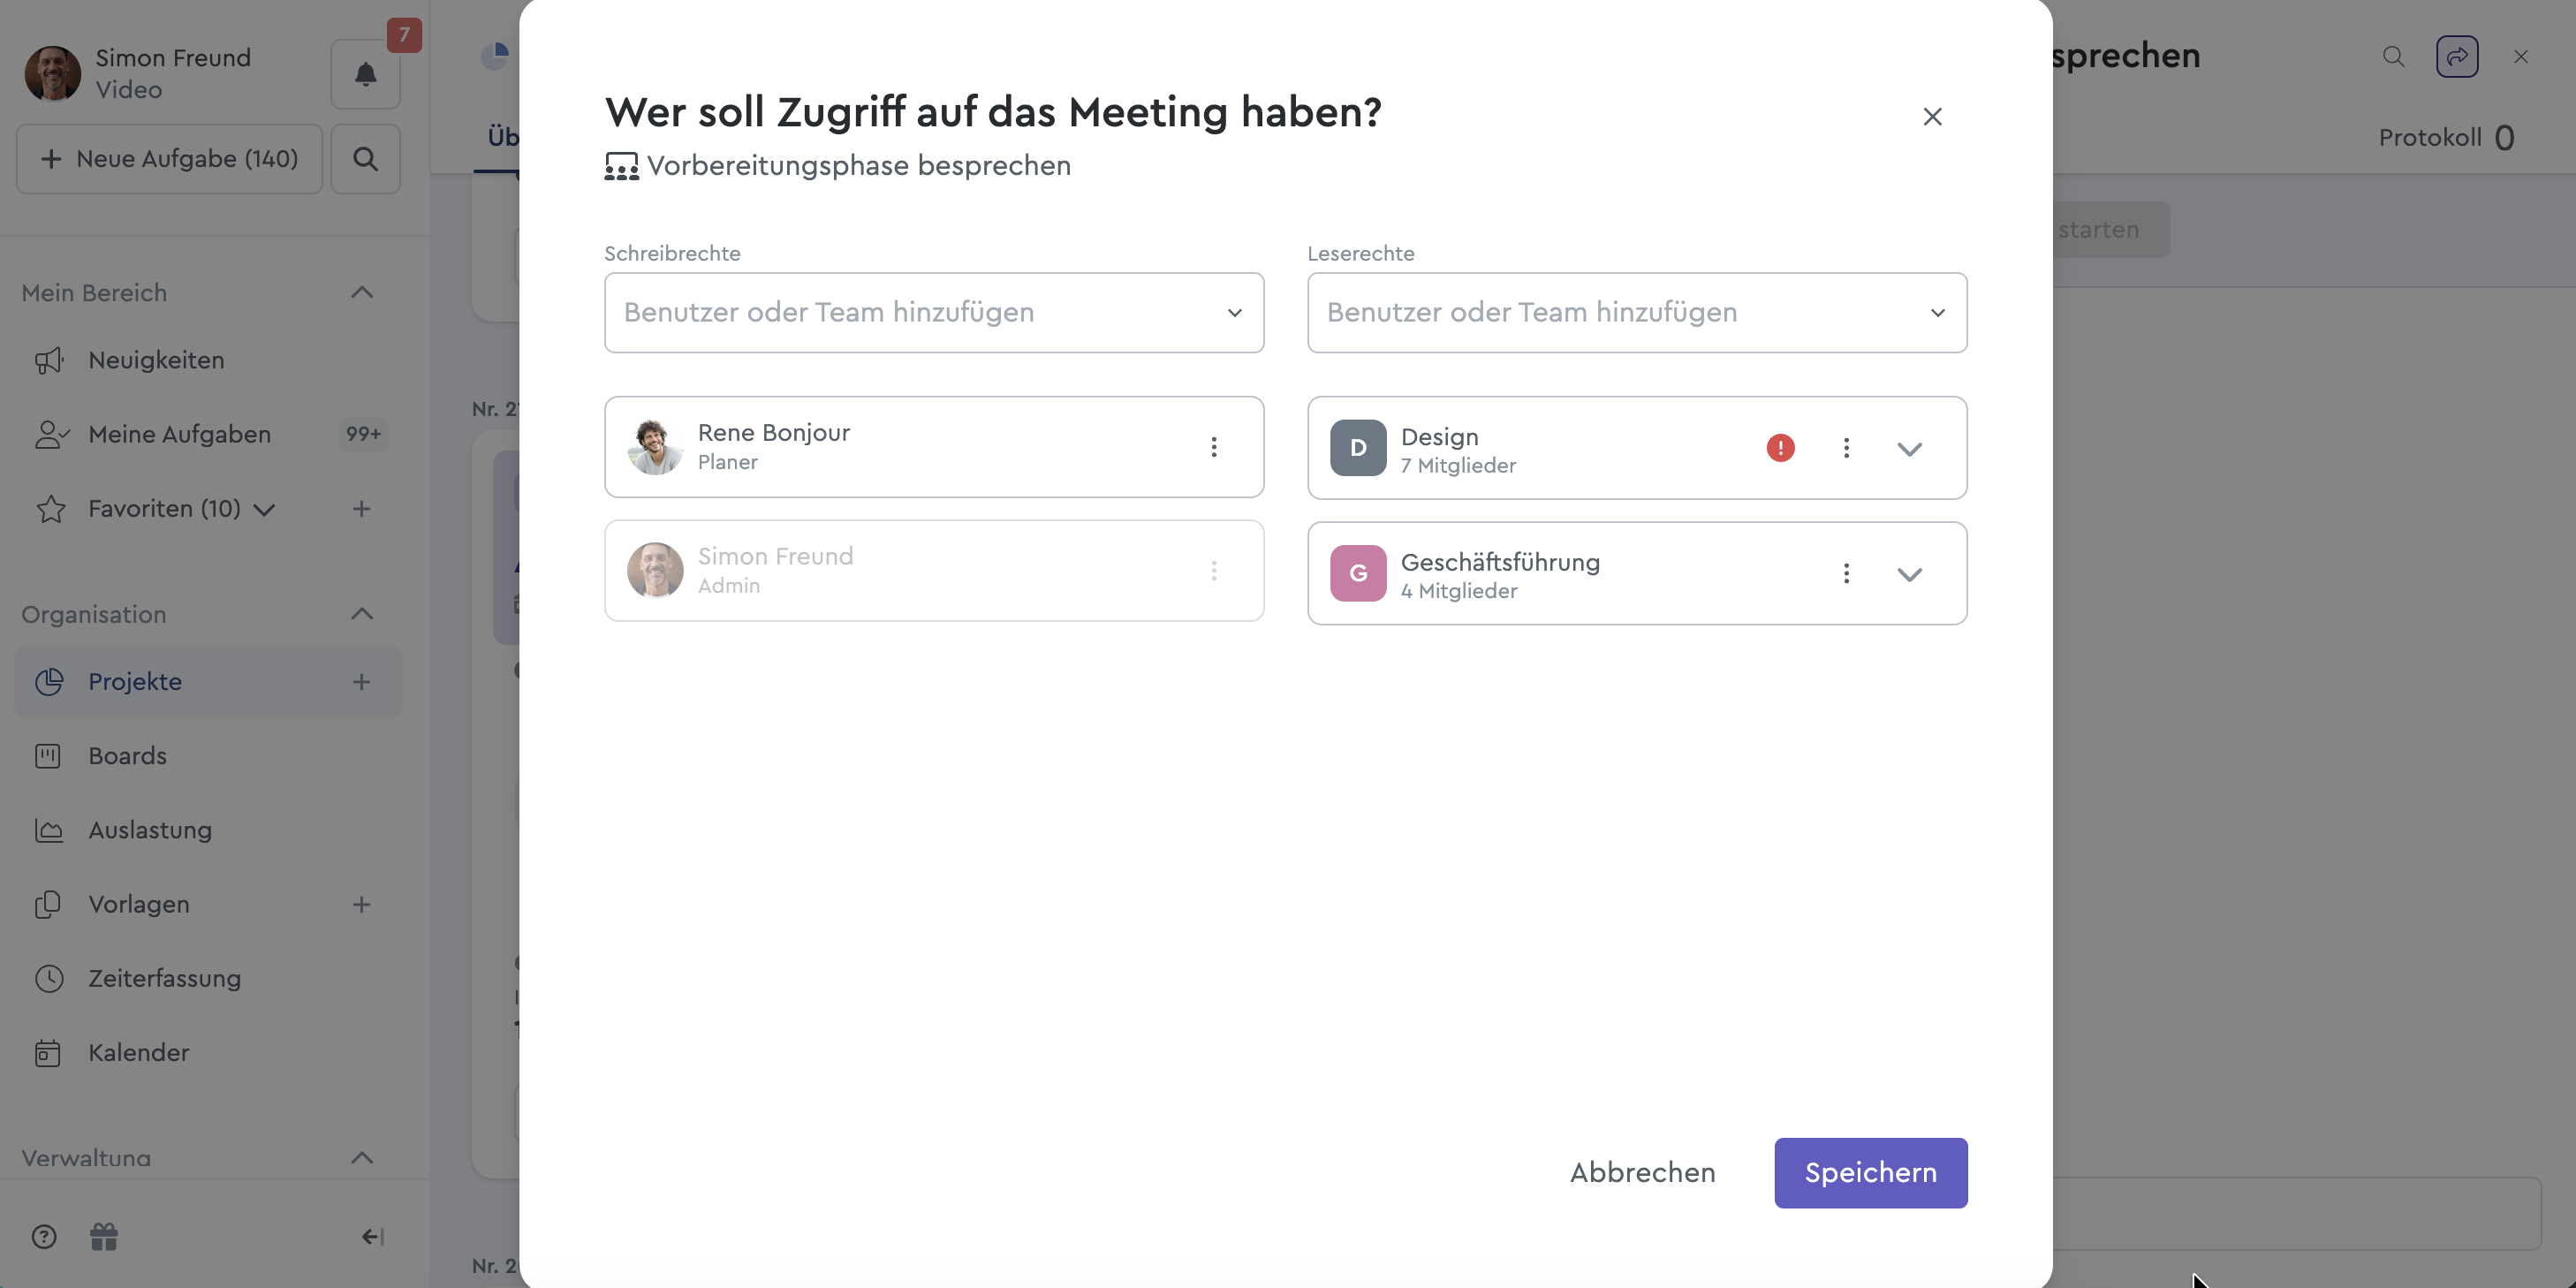Screen dimensions: 2576x1288
Task: Open the help question mark icon
Action: pyautogui.click(x=44, y=1237)
